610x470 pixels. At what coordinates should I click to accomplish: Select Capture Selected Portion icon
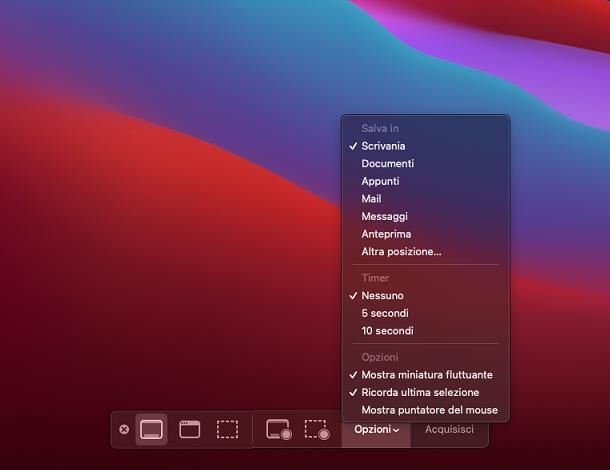(227, 430)
